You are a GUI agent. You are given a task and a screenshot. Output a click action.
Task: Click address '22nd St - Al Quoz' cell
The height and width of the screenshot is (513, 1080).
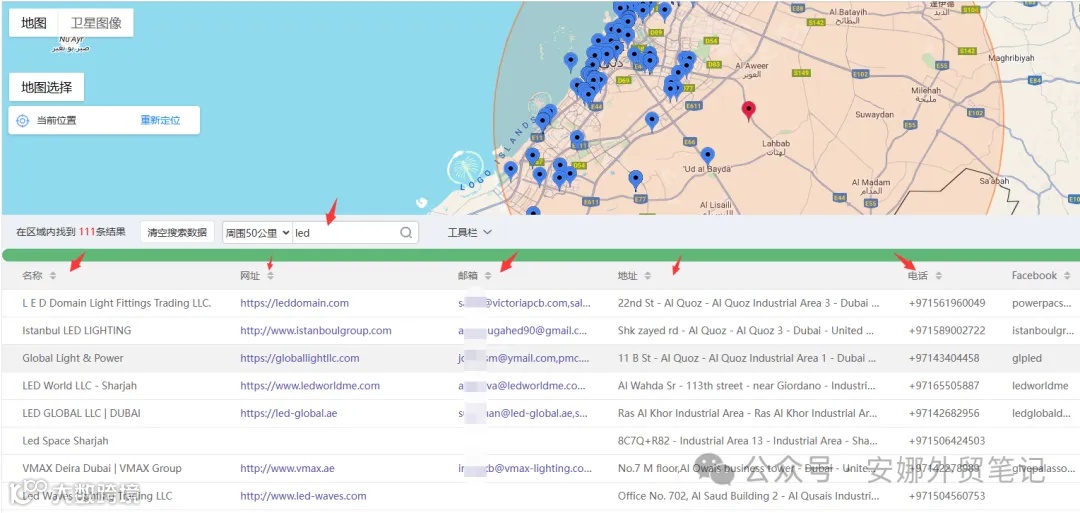[749, 303]
